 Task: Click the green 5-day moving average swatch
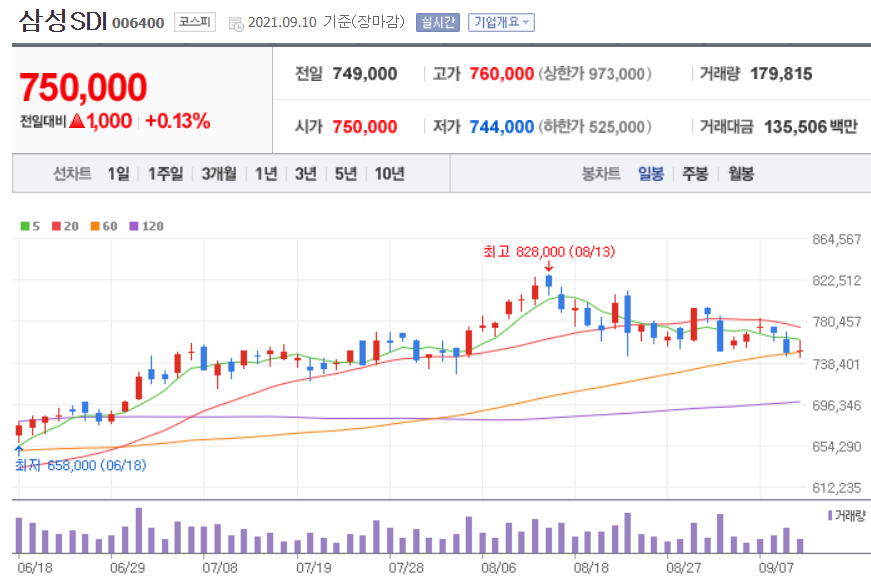point(24,226)
